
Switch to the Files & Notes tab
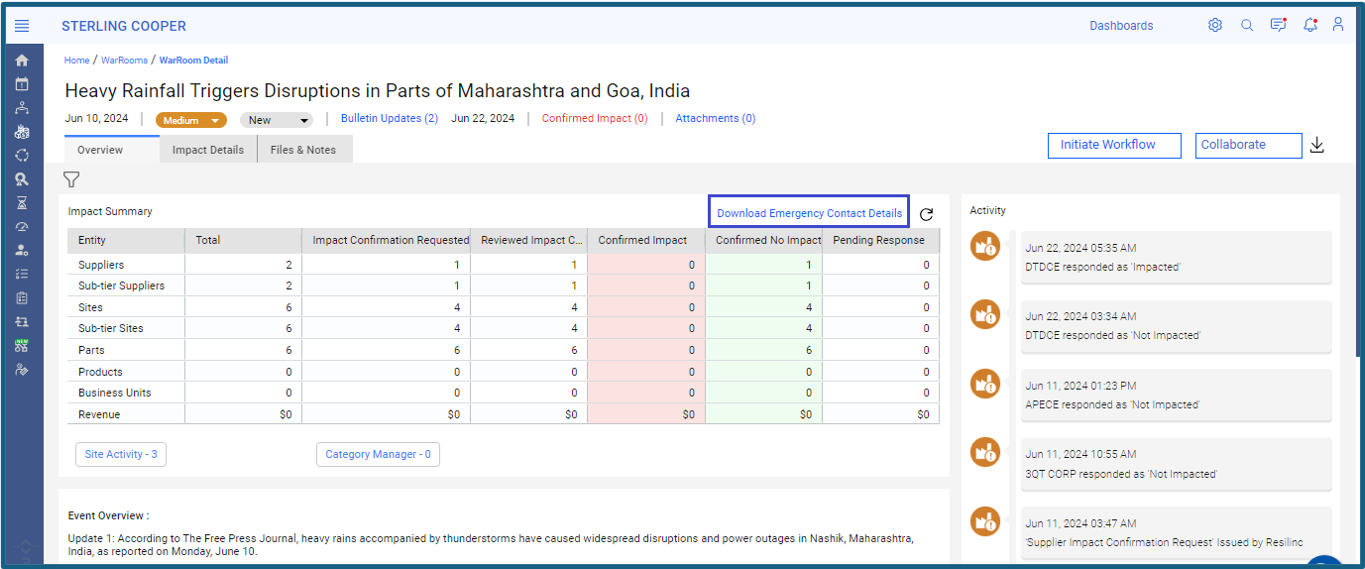pos(303,150)
